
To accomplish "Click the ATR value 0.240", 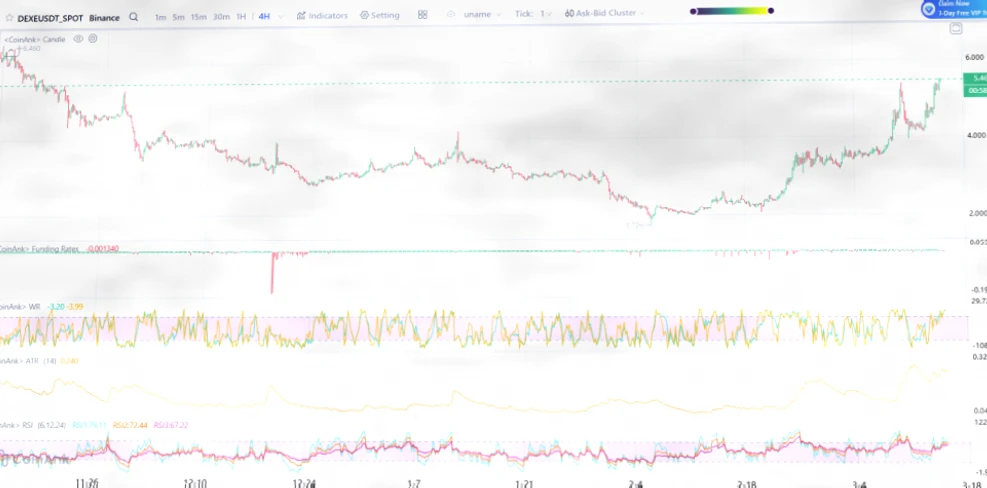I will pos(69,361).
